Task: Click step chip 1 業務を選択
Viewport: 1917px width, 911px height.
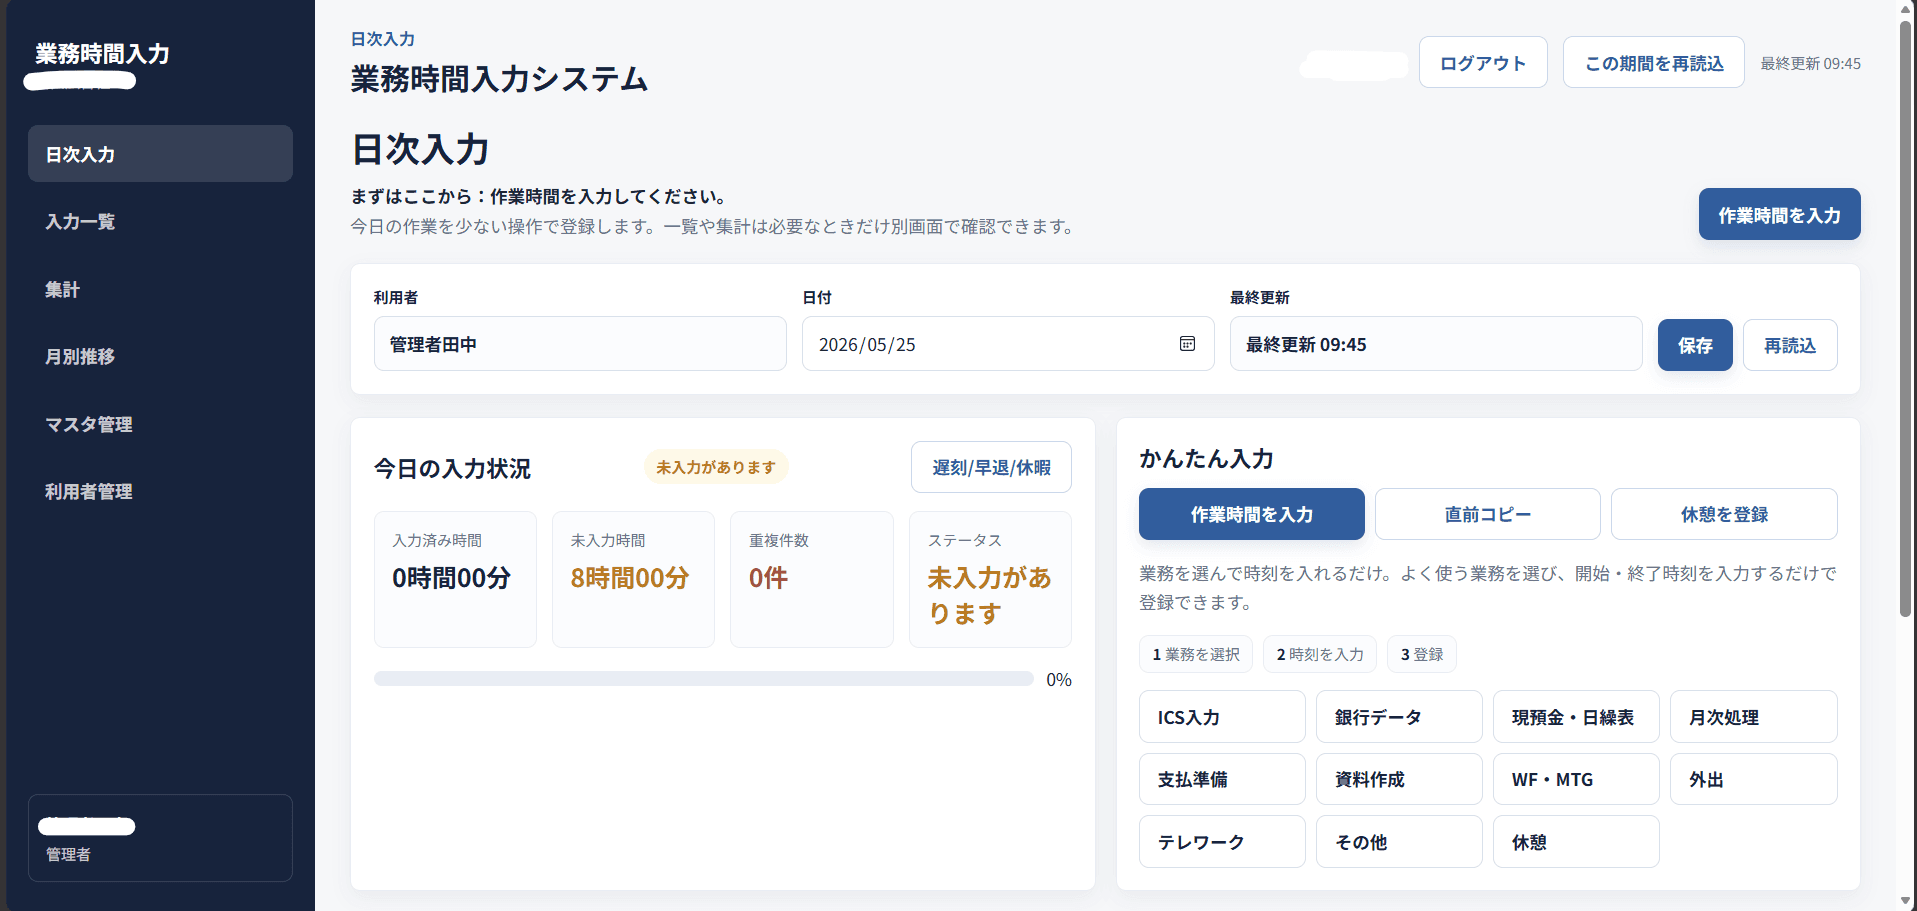Action: pos(1196,654)
